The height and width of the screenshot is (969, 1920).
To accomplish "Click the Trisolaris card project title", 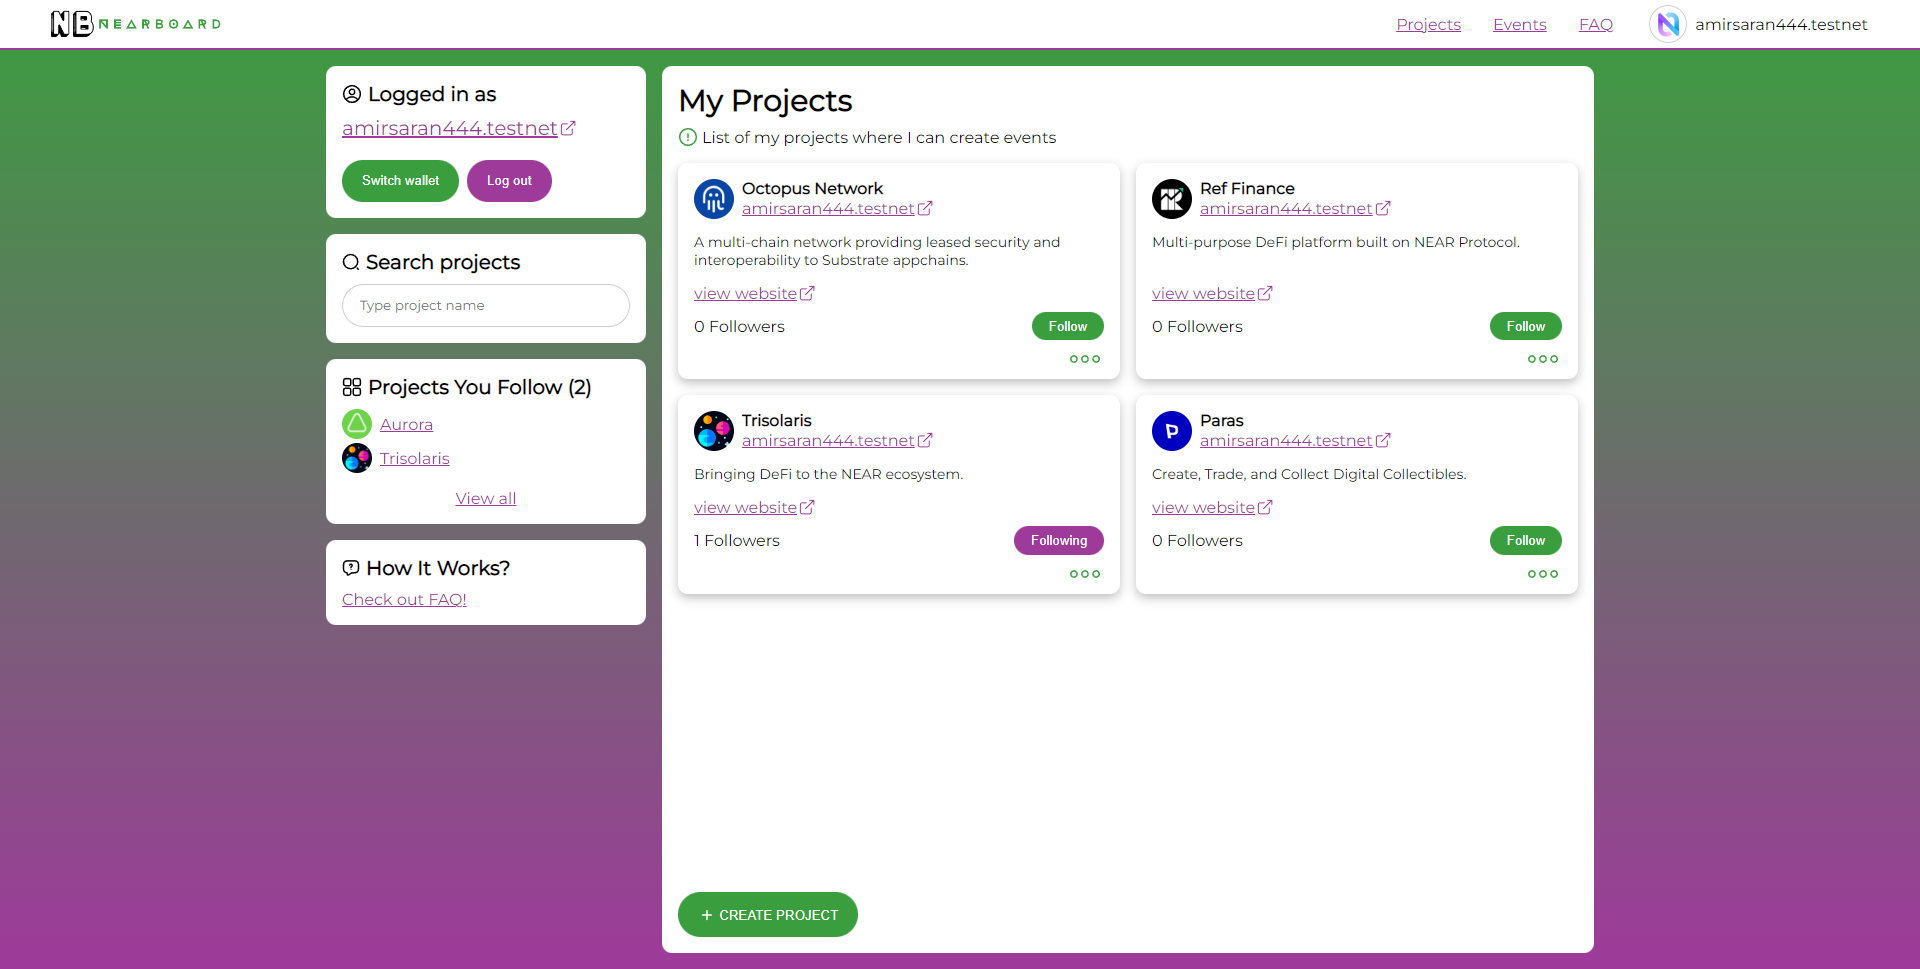I will (776, 420).
